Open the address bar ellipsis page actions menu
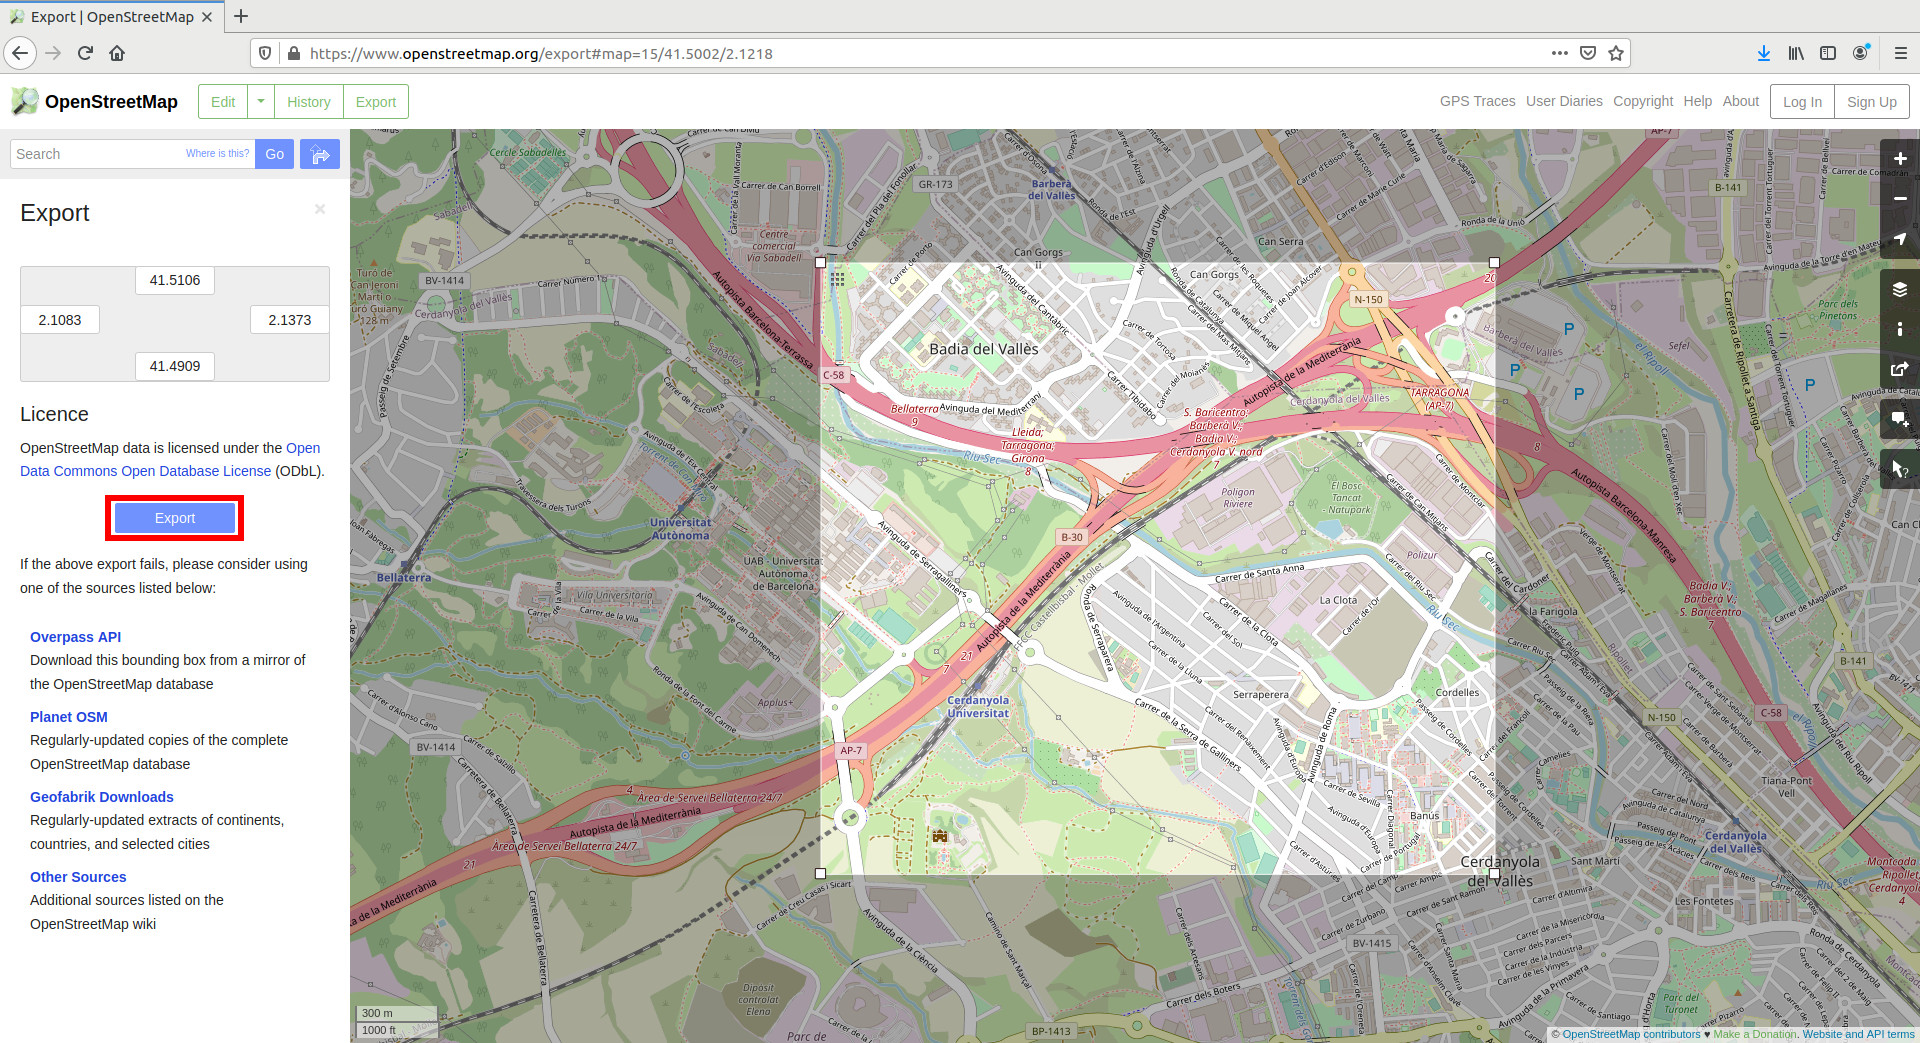 coord(1559,53)
